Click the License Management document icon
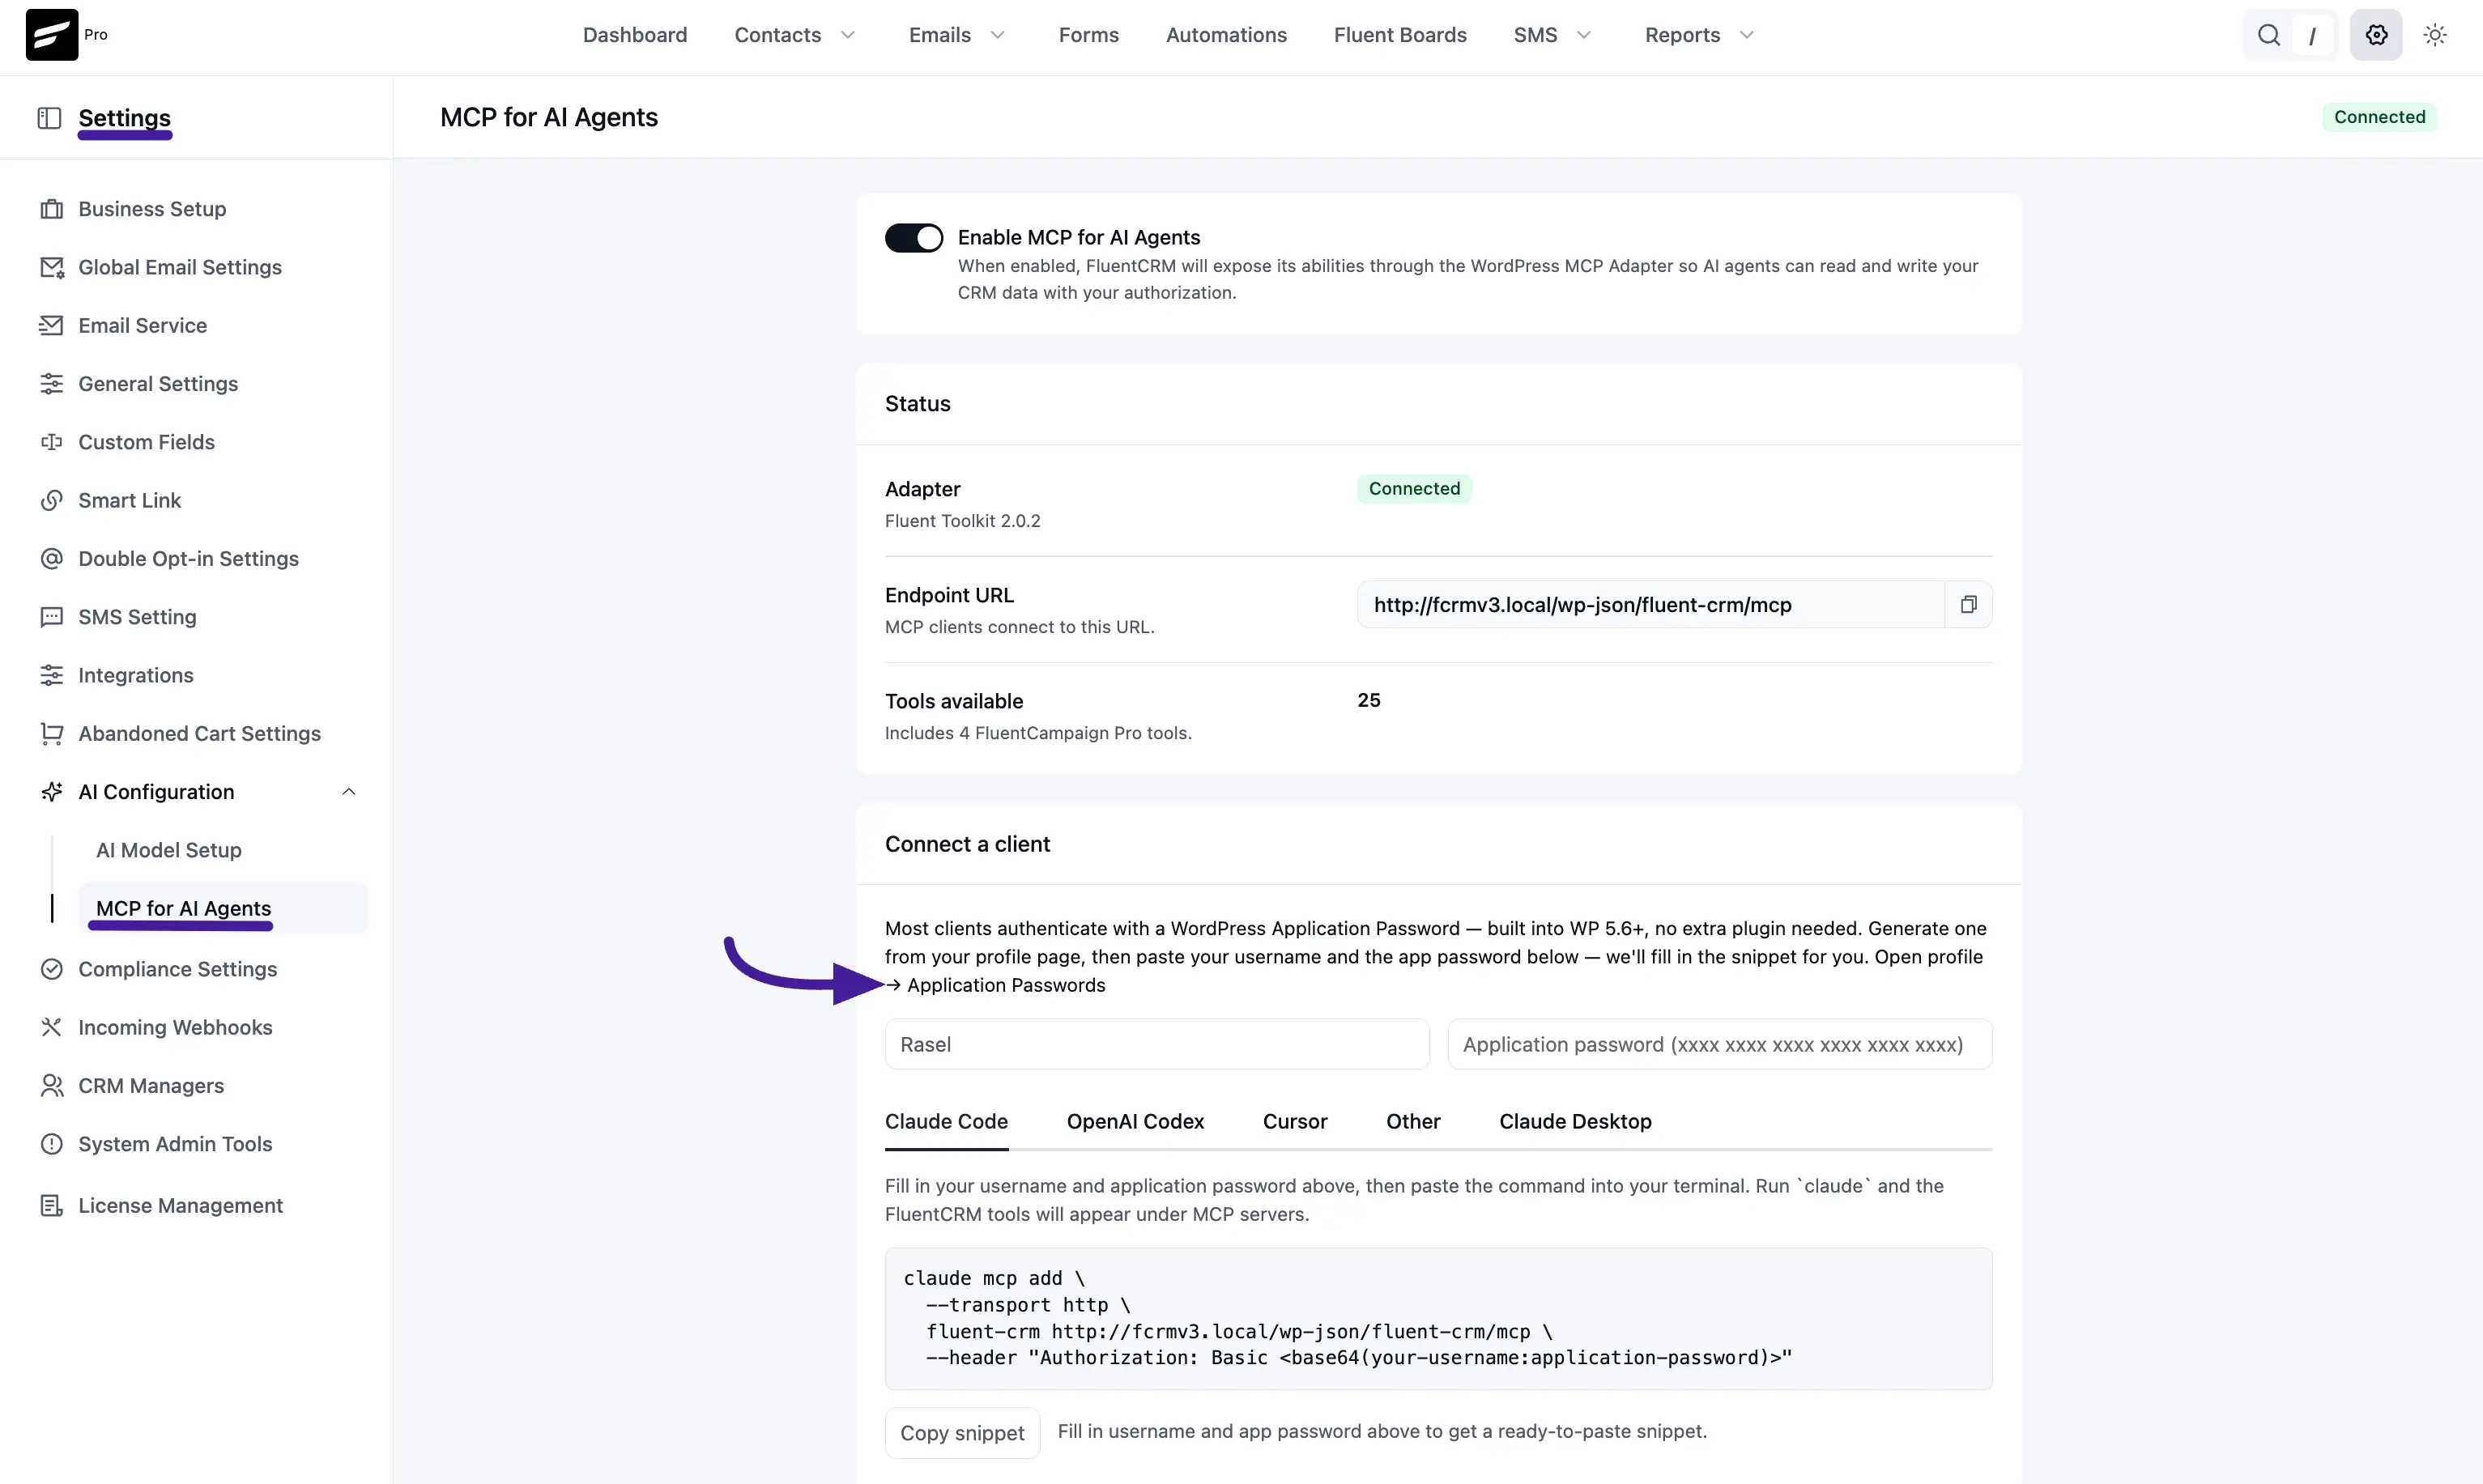This screenshot has width=2483, height=1484. click(x=52, y=1206)
